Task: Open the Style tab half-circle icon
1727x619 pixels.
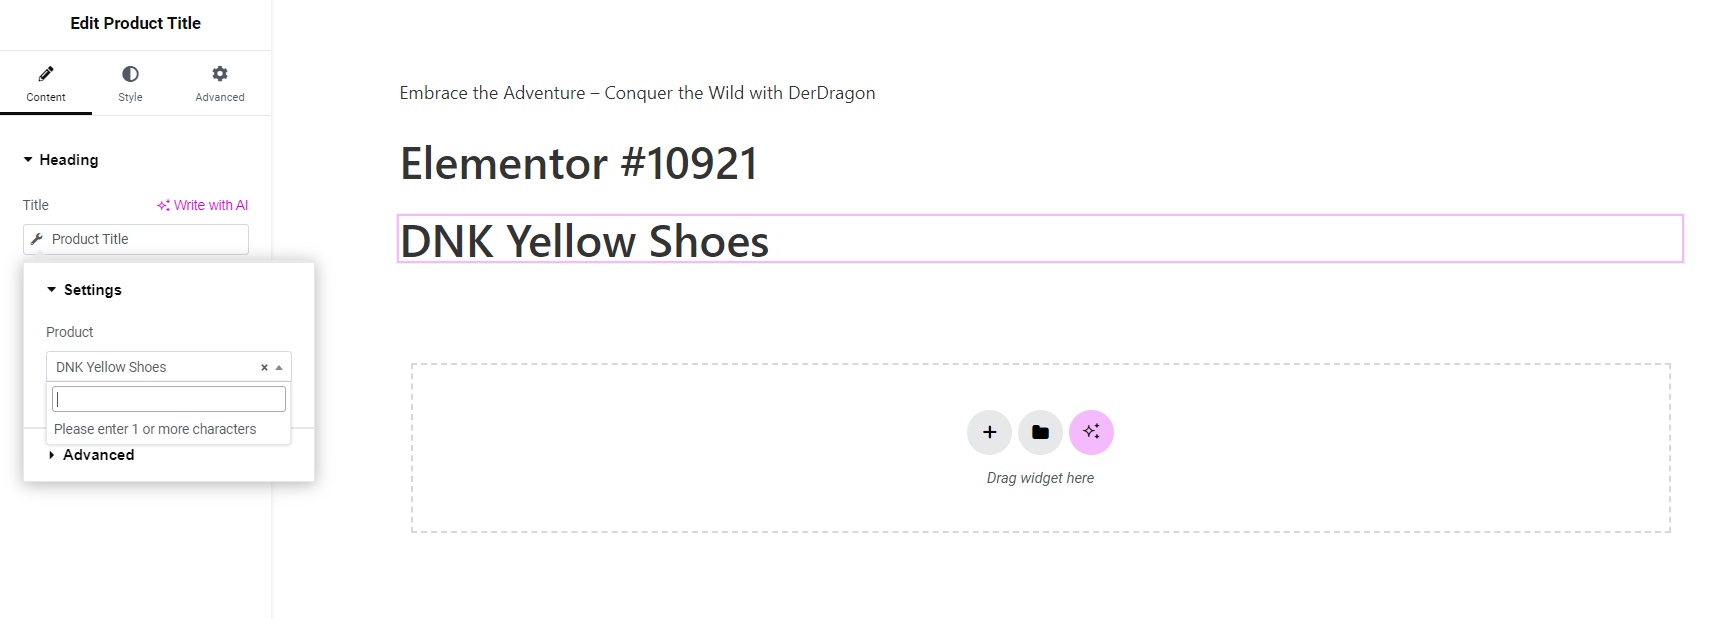Action: [130, 74]
